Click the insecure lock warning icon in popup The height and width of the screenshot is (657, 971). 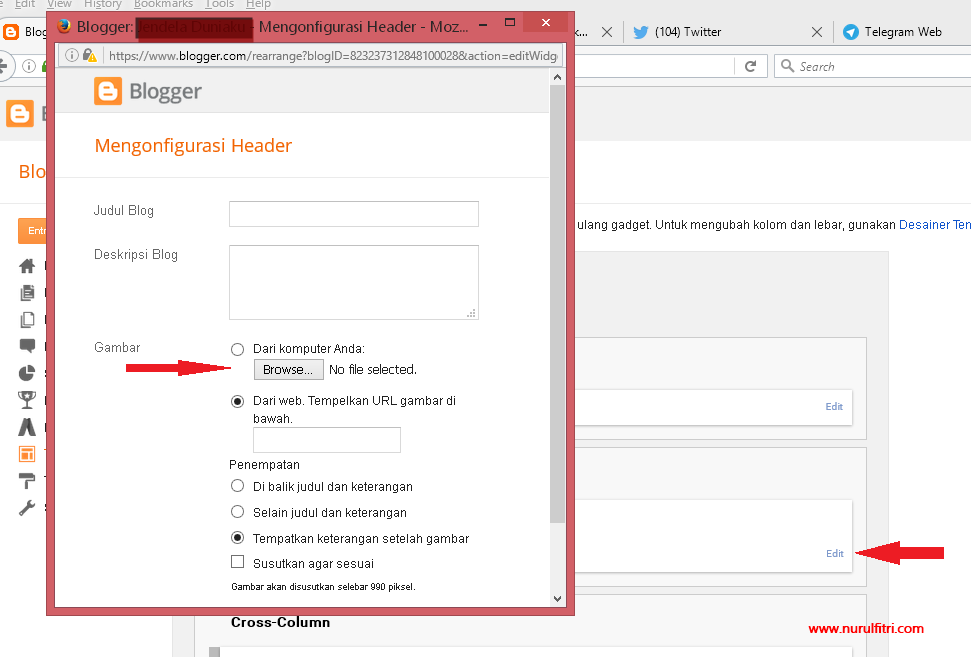tap(90, 56)
